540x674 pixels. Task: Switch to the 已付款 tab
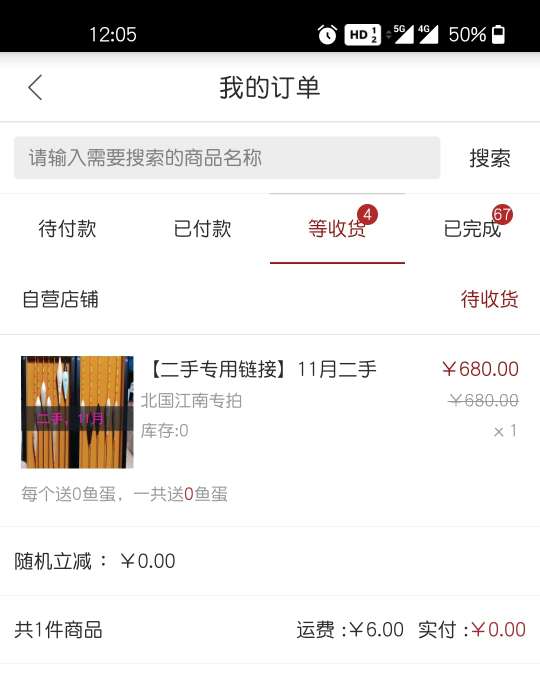click(x=202, y=228)
